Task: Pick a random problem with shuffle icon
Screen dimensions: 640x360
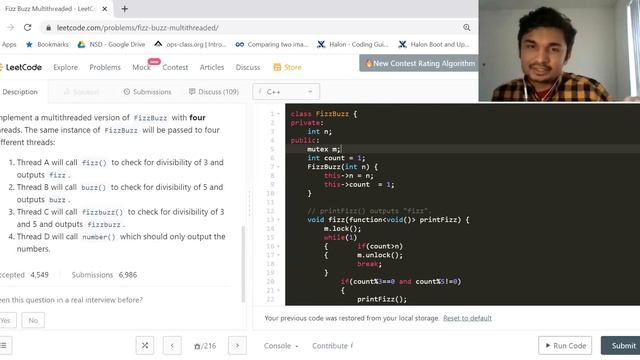Action: [145, 346]
